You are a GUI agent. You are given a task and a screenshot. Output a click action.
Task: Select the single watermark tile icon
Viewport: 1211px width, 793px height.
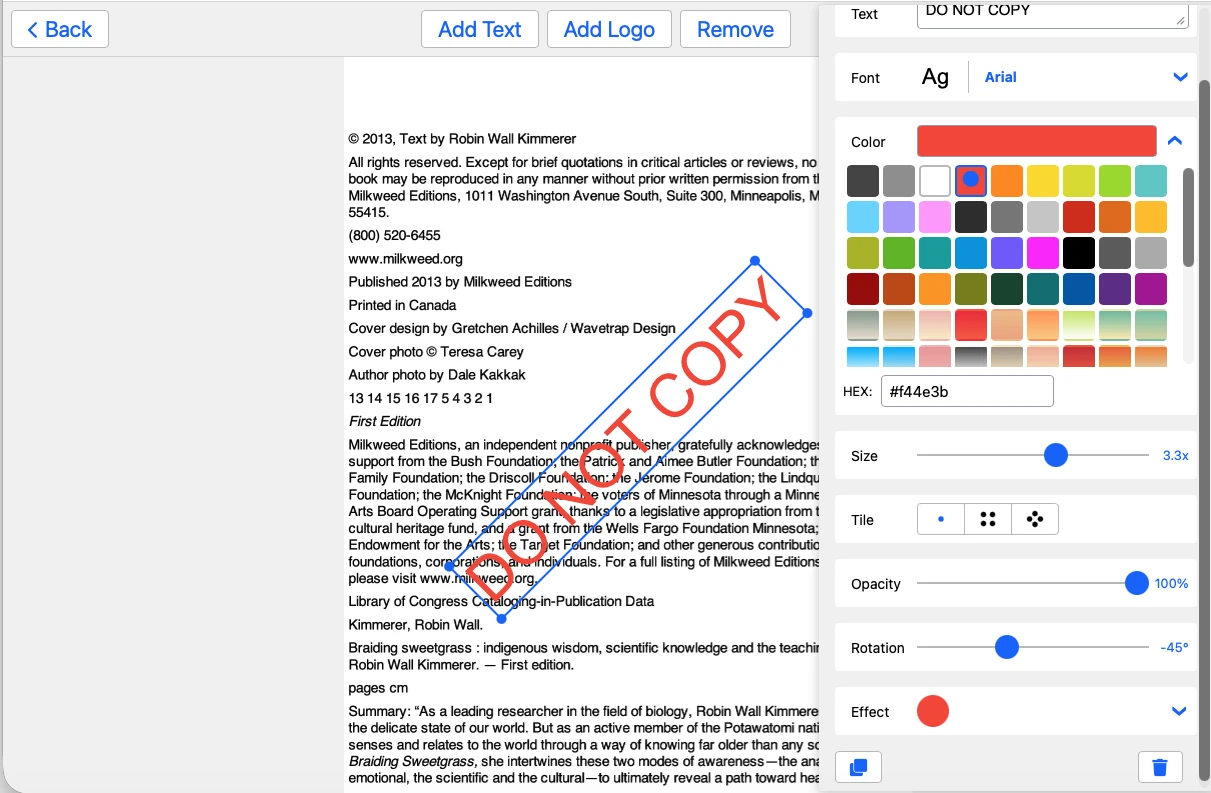click(940, 519)
